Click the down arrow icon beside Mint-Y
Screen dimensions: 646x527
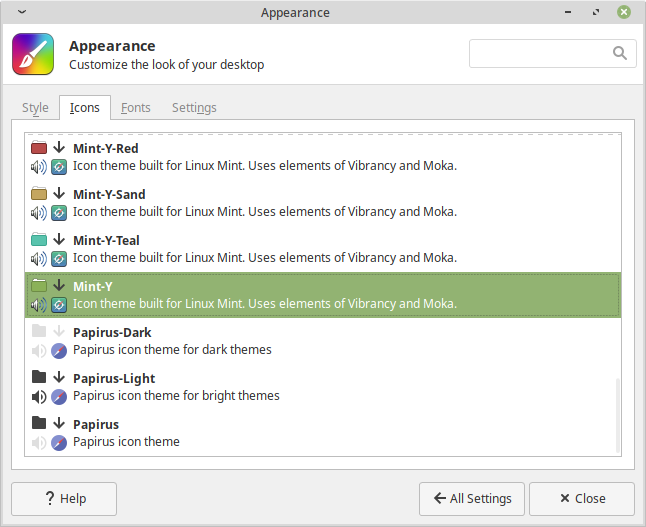[x=59, y=285]
